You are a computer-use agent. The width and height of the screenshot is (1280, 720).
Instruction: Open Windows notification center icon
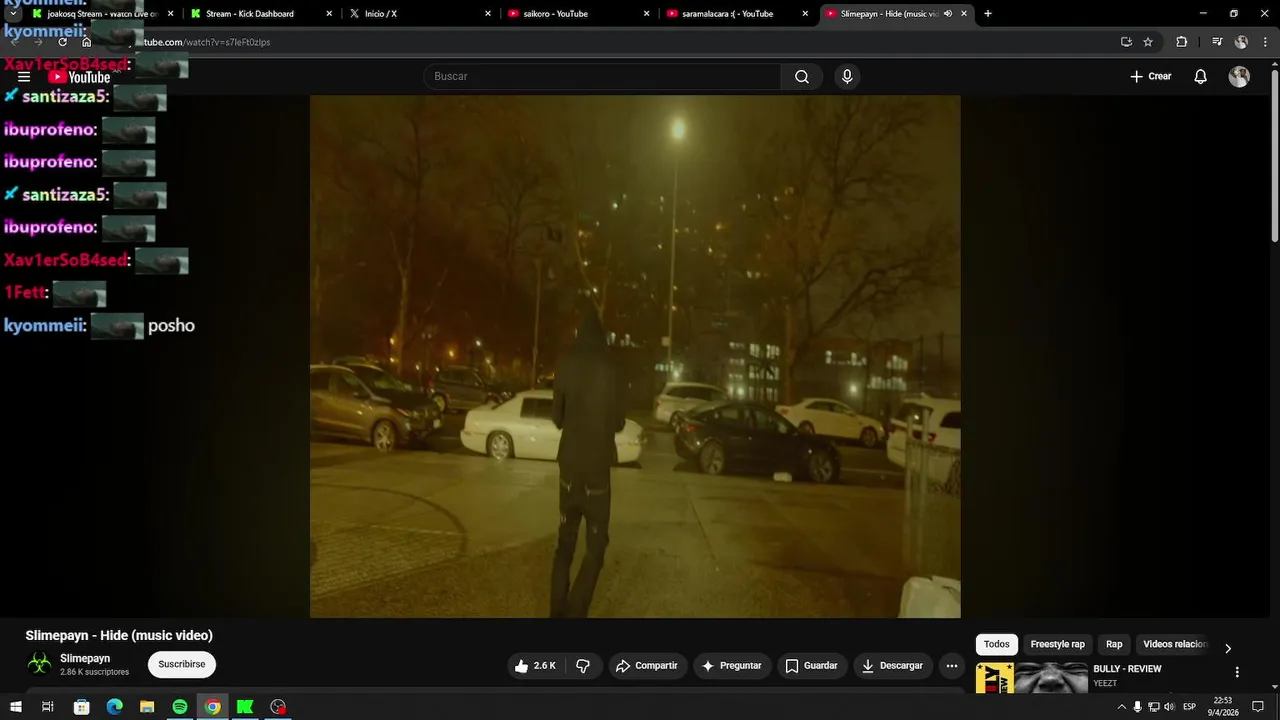(1258, 707)
